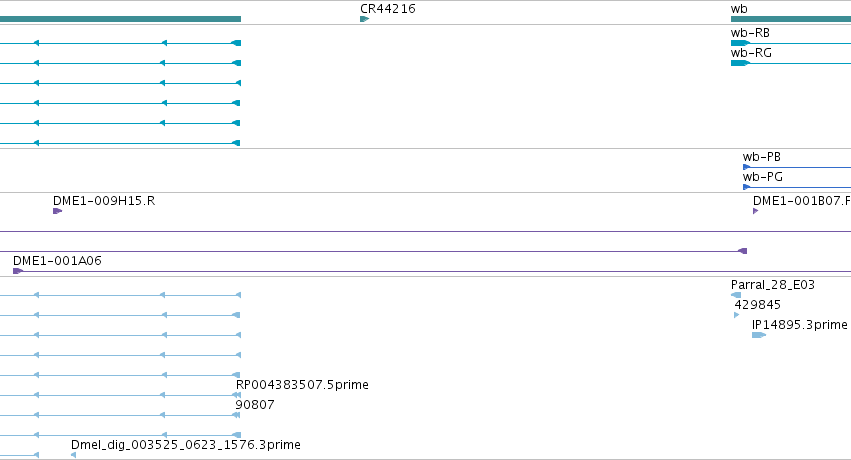Select the 90807 feature label
The width and height of the screenshot is (851, 460).
(255, 405)
